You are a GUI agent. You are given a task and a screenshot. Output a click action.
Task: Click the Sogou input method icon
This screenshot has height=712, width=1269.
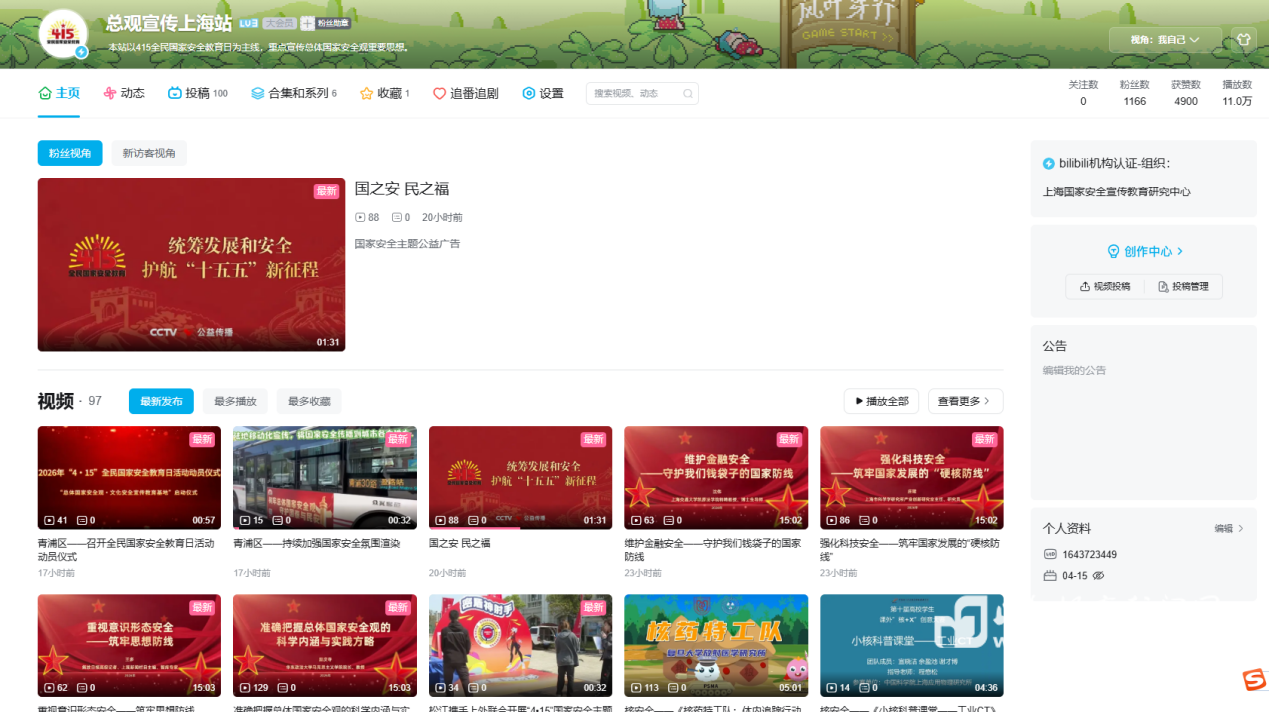coord(1253,680)
